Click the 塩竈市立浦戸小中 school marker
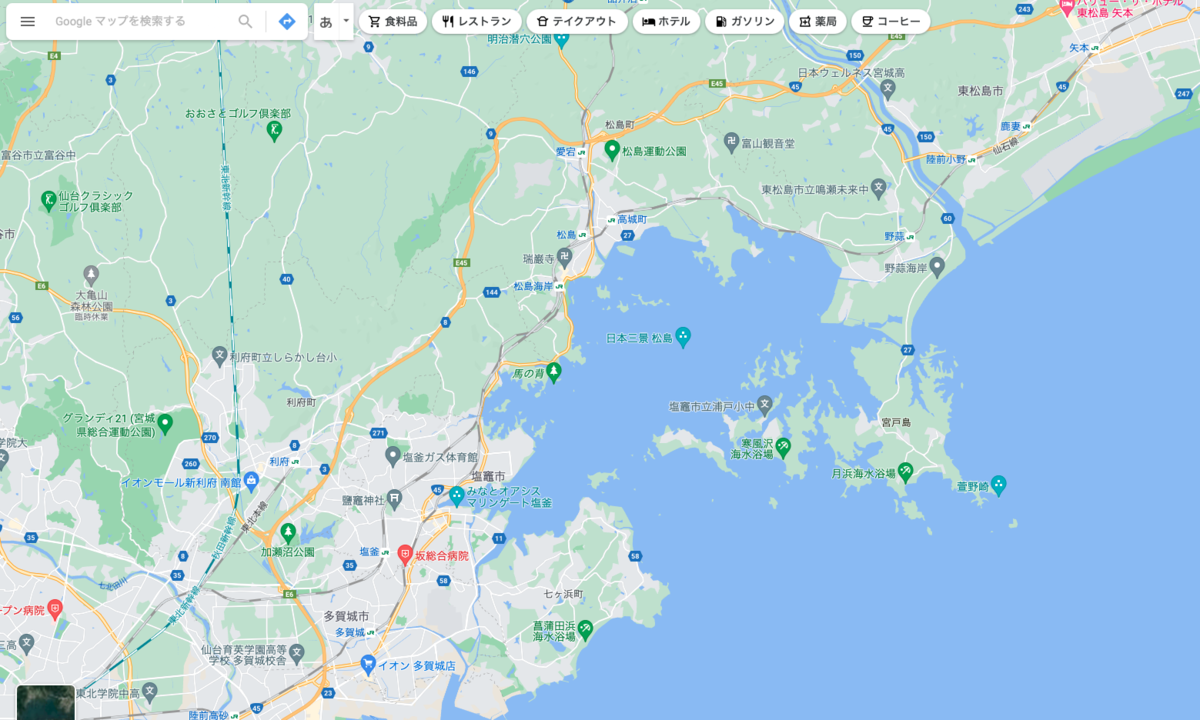The width and height of the screenshot is (1200, 720). [765, 405]
